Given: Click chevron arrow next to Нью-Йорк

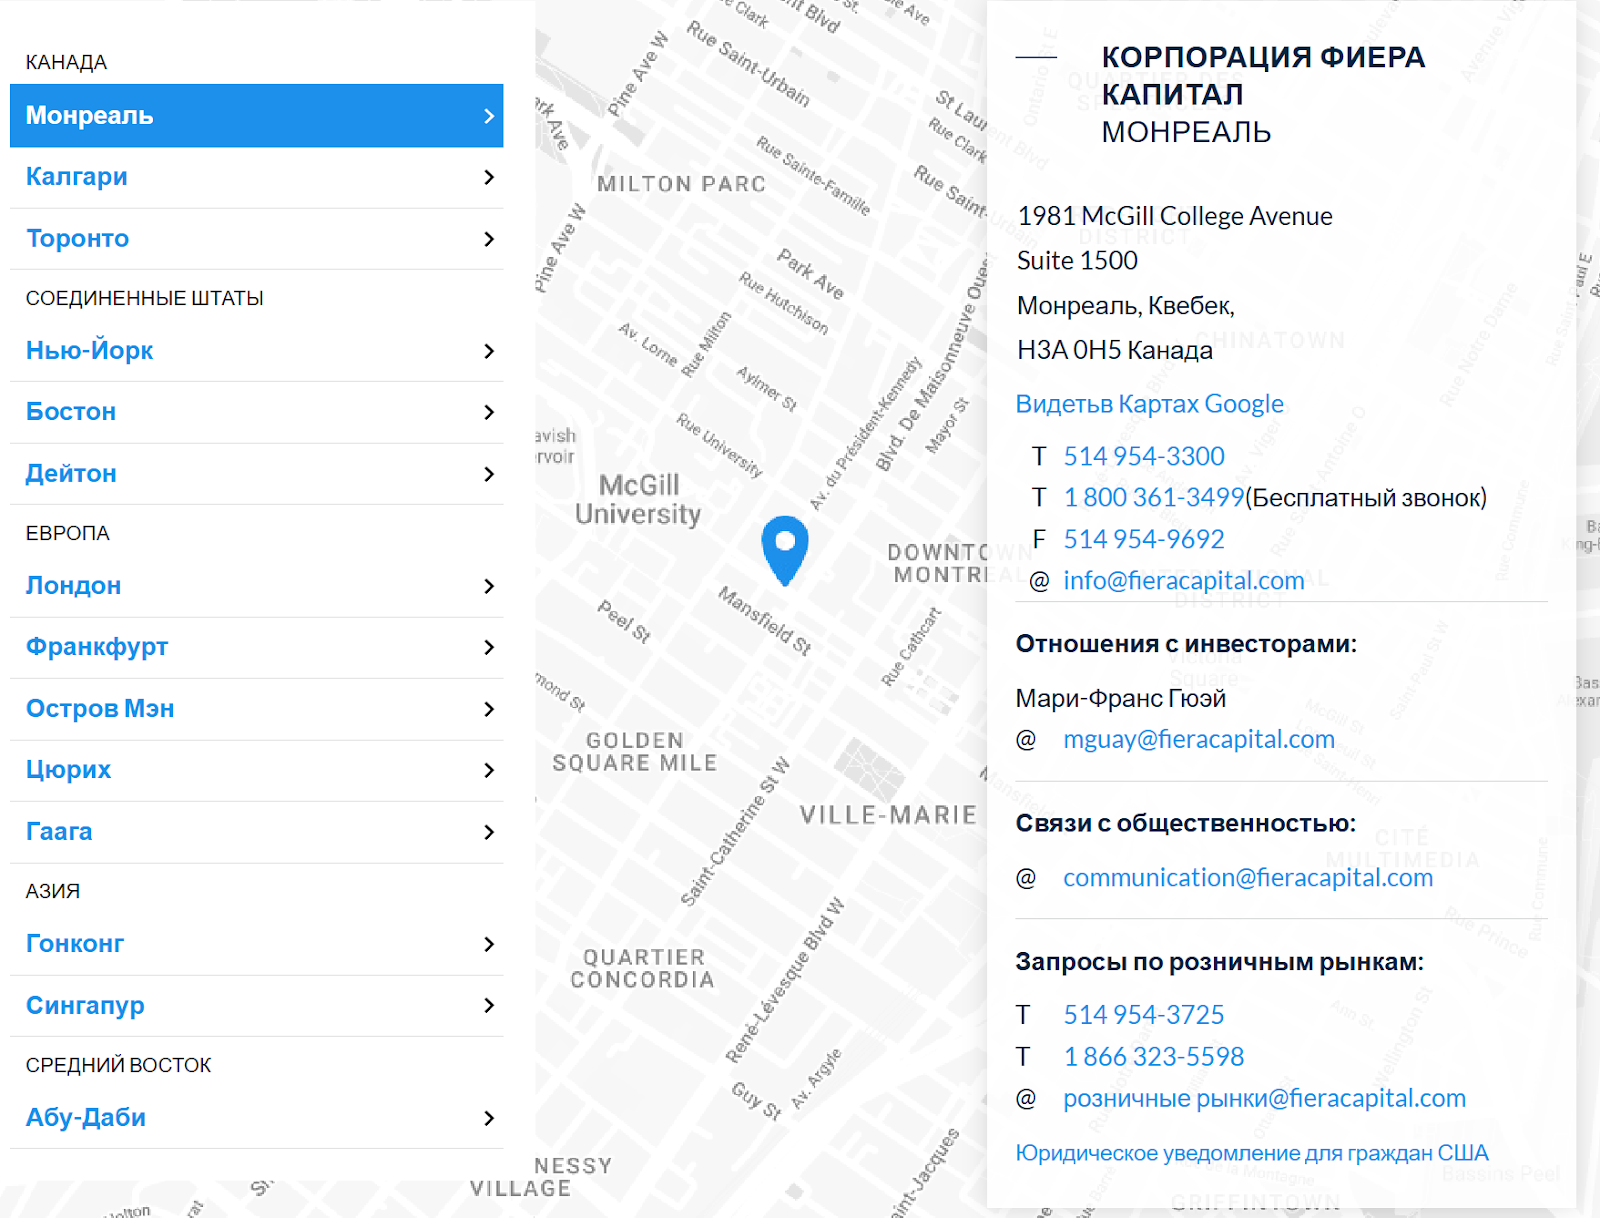Looking at the screenshot, I should 489,351.
